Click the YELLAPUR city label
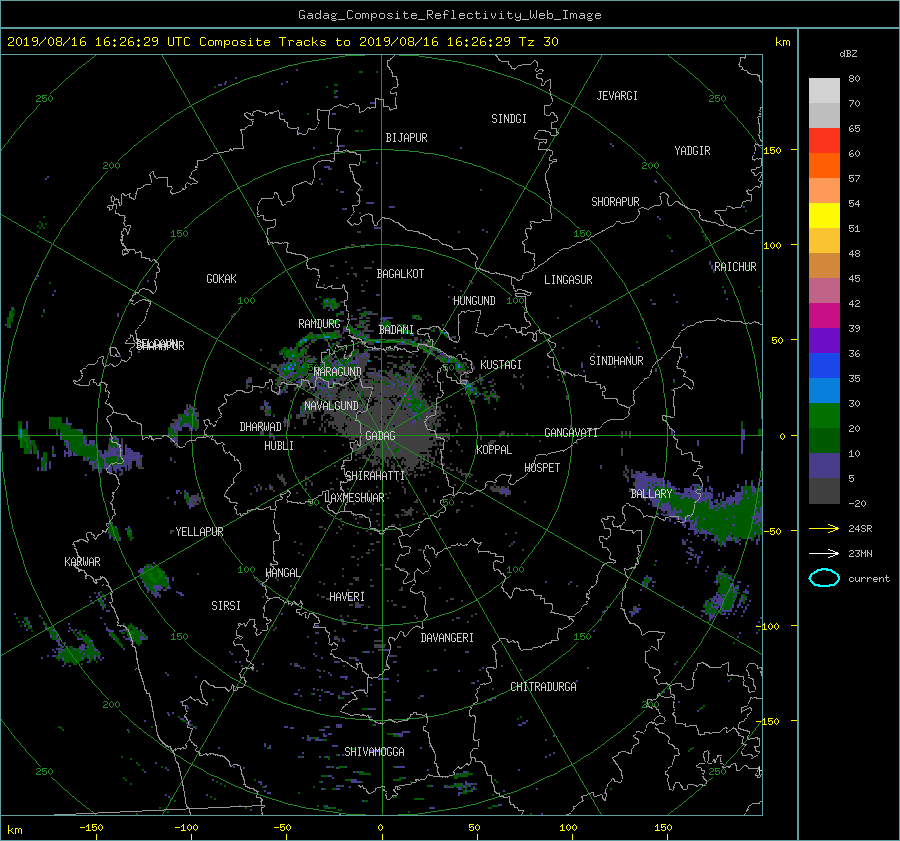 199,532
